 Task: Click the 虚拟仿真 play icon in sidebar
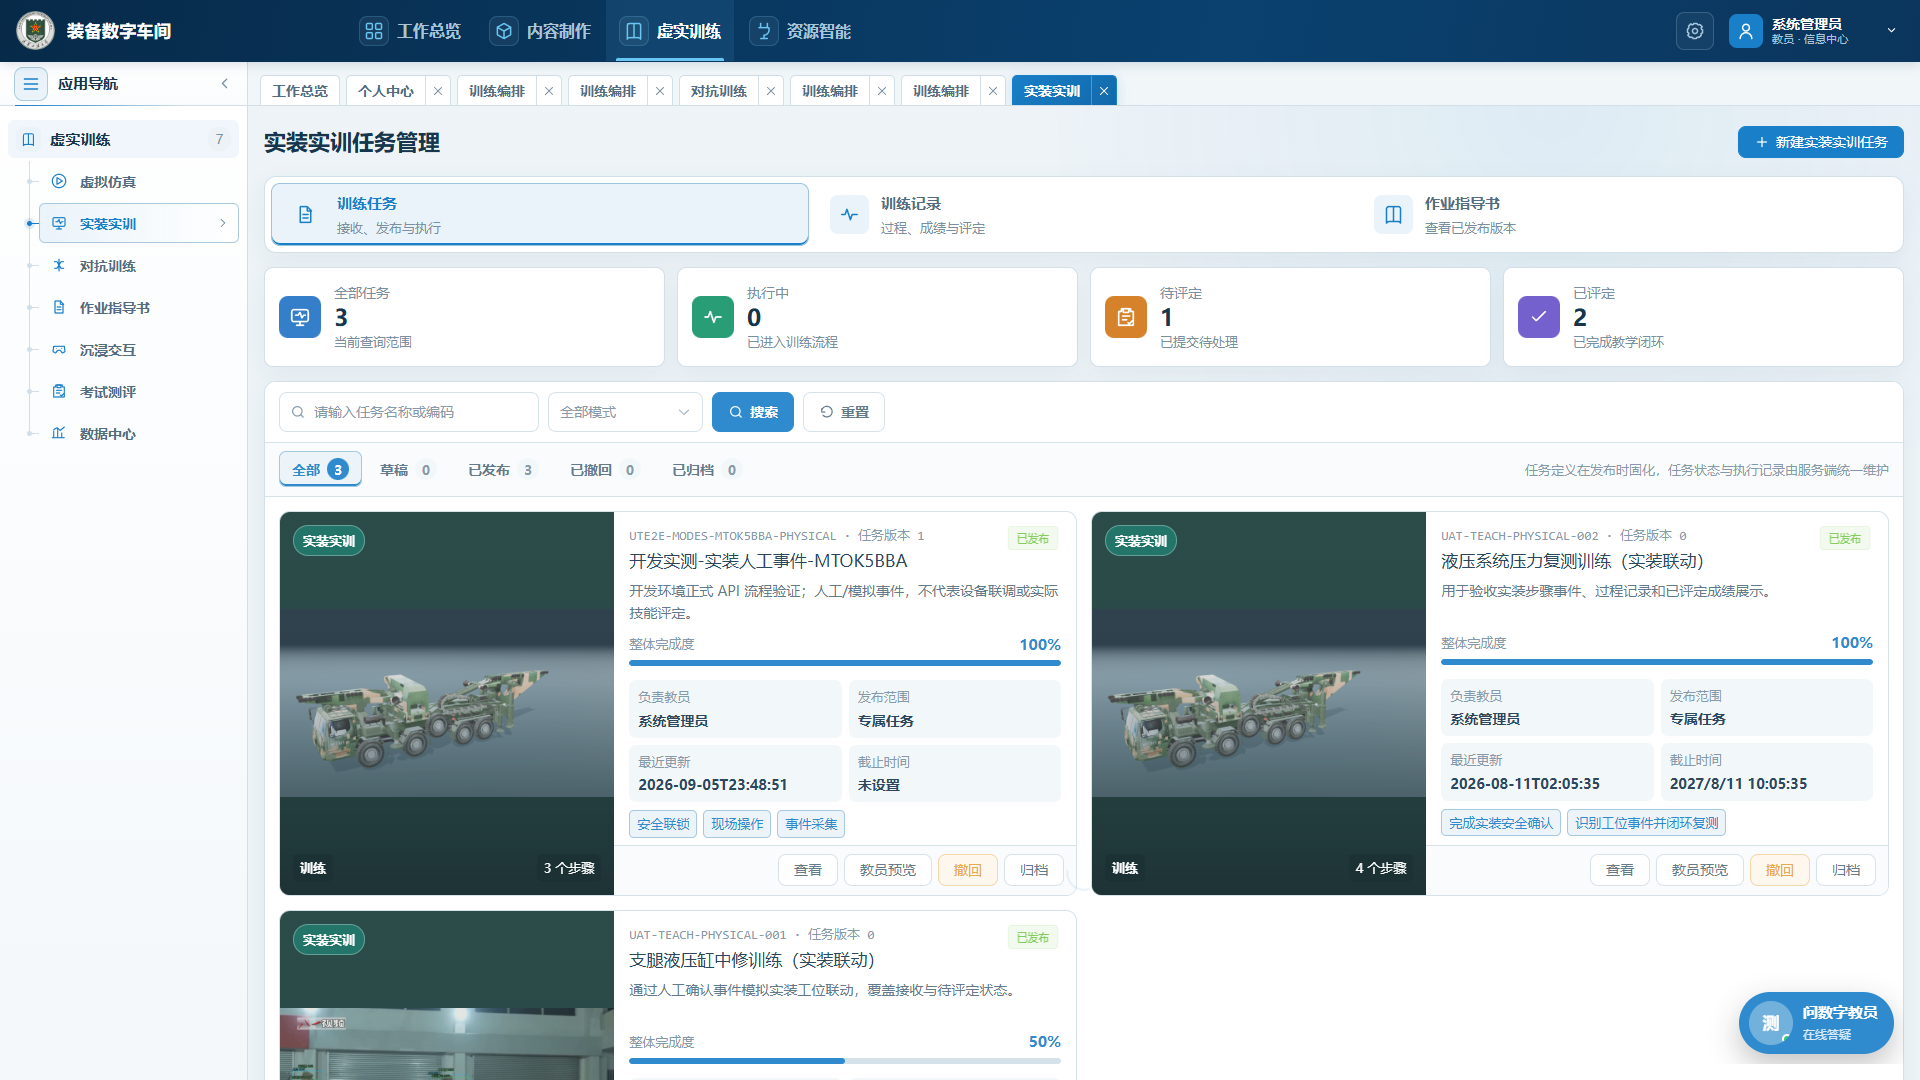pos(59,181)
